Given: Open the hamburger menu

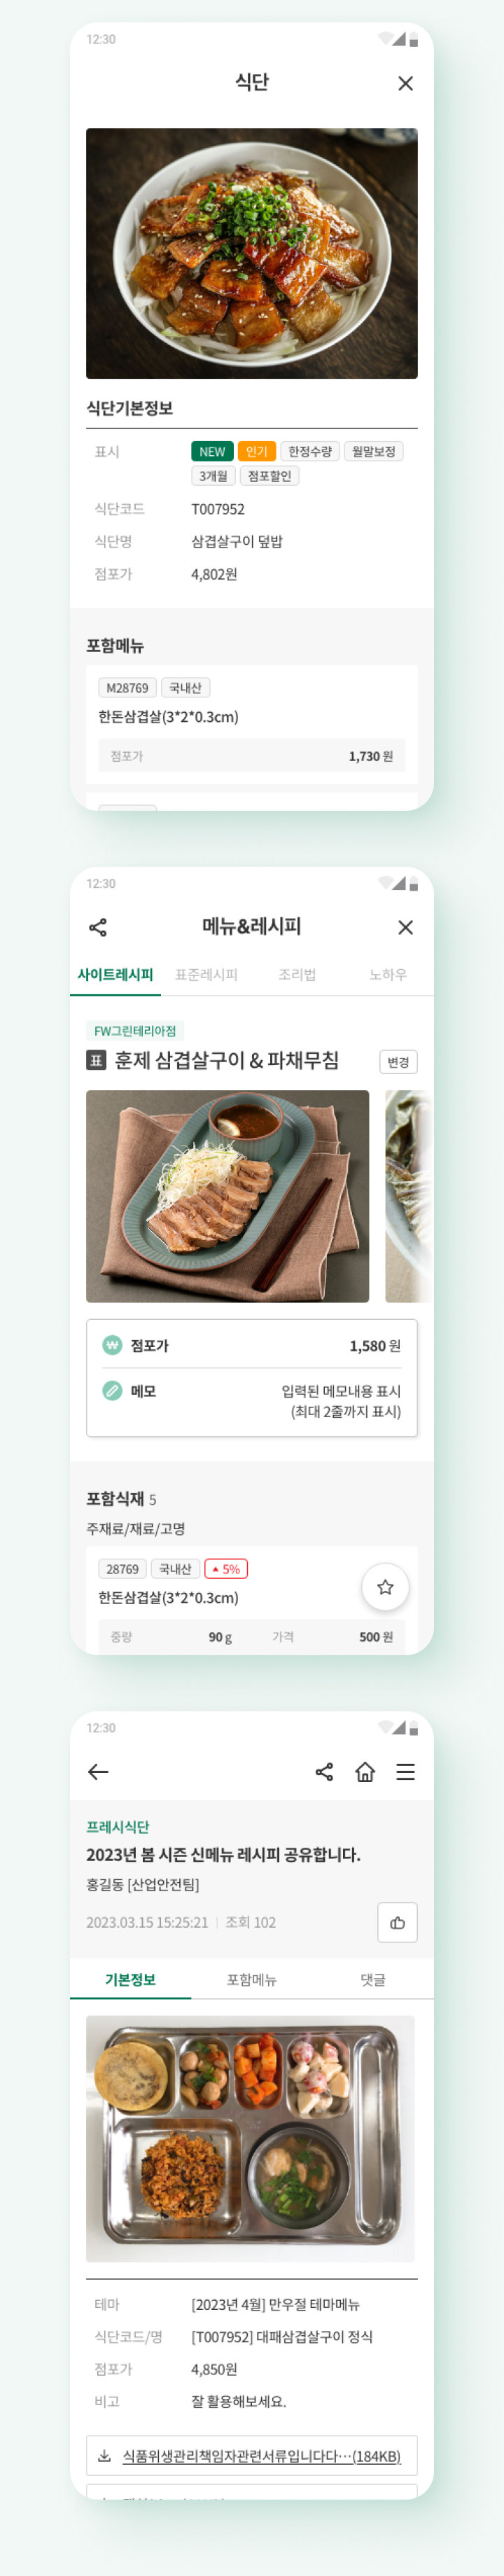Looking at the screenshot, I should [405, 1771].
